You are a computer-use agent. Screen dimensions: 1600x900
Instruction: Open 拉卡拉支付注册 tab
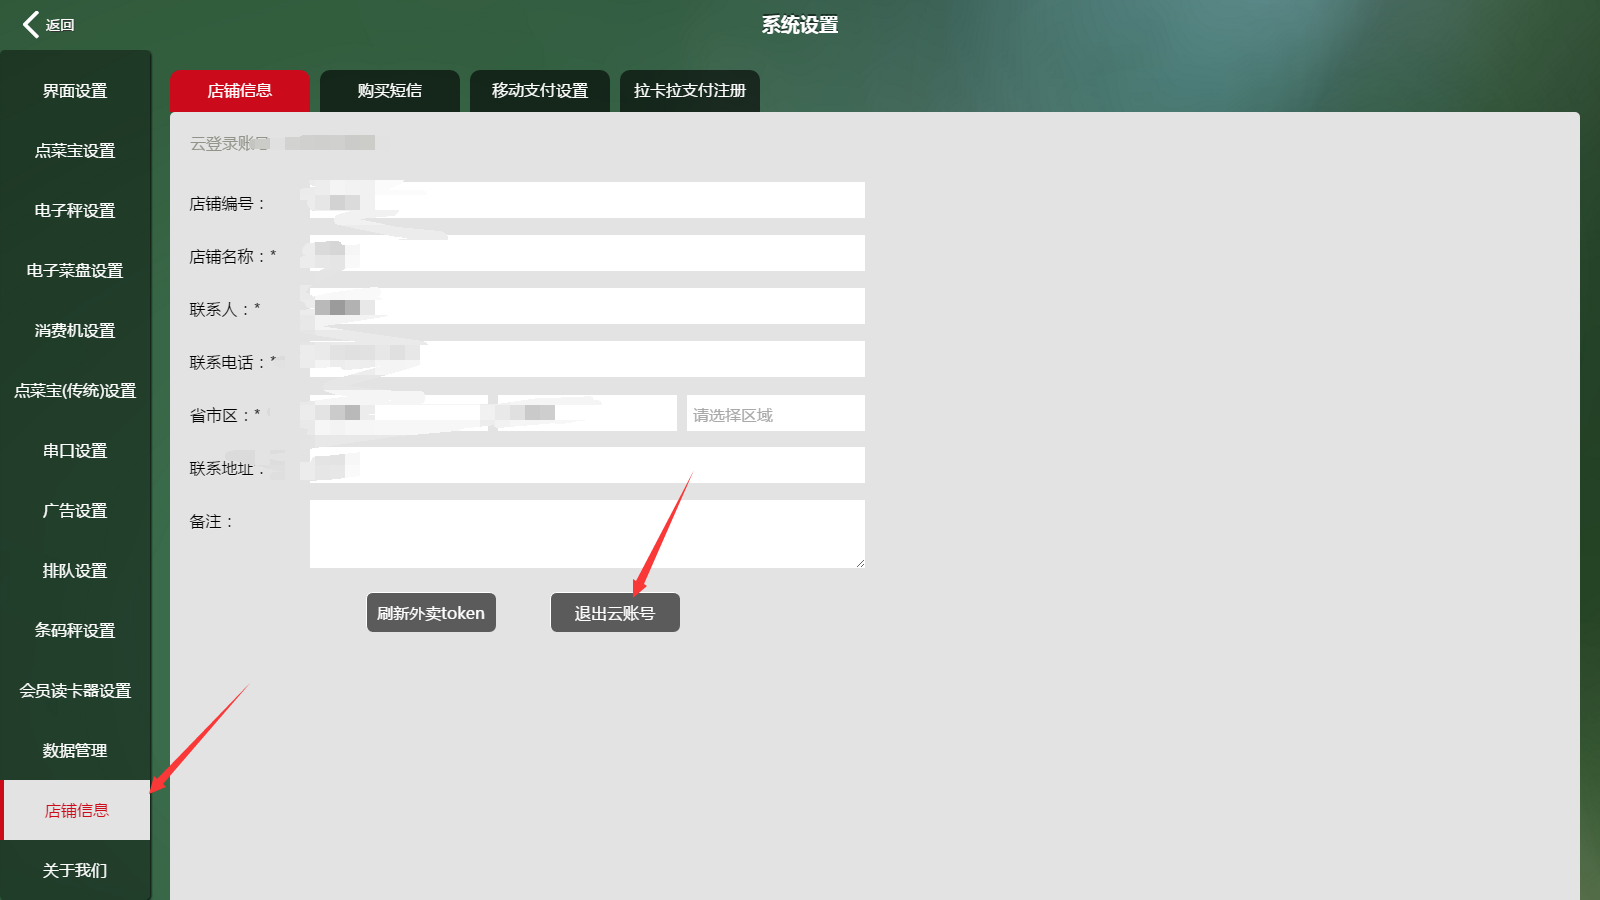(x=690, y=91)
